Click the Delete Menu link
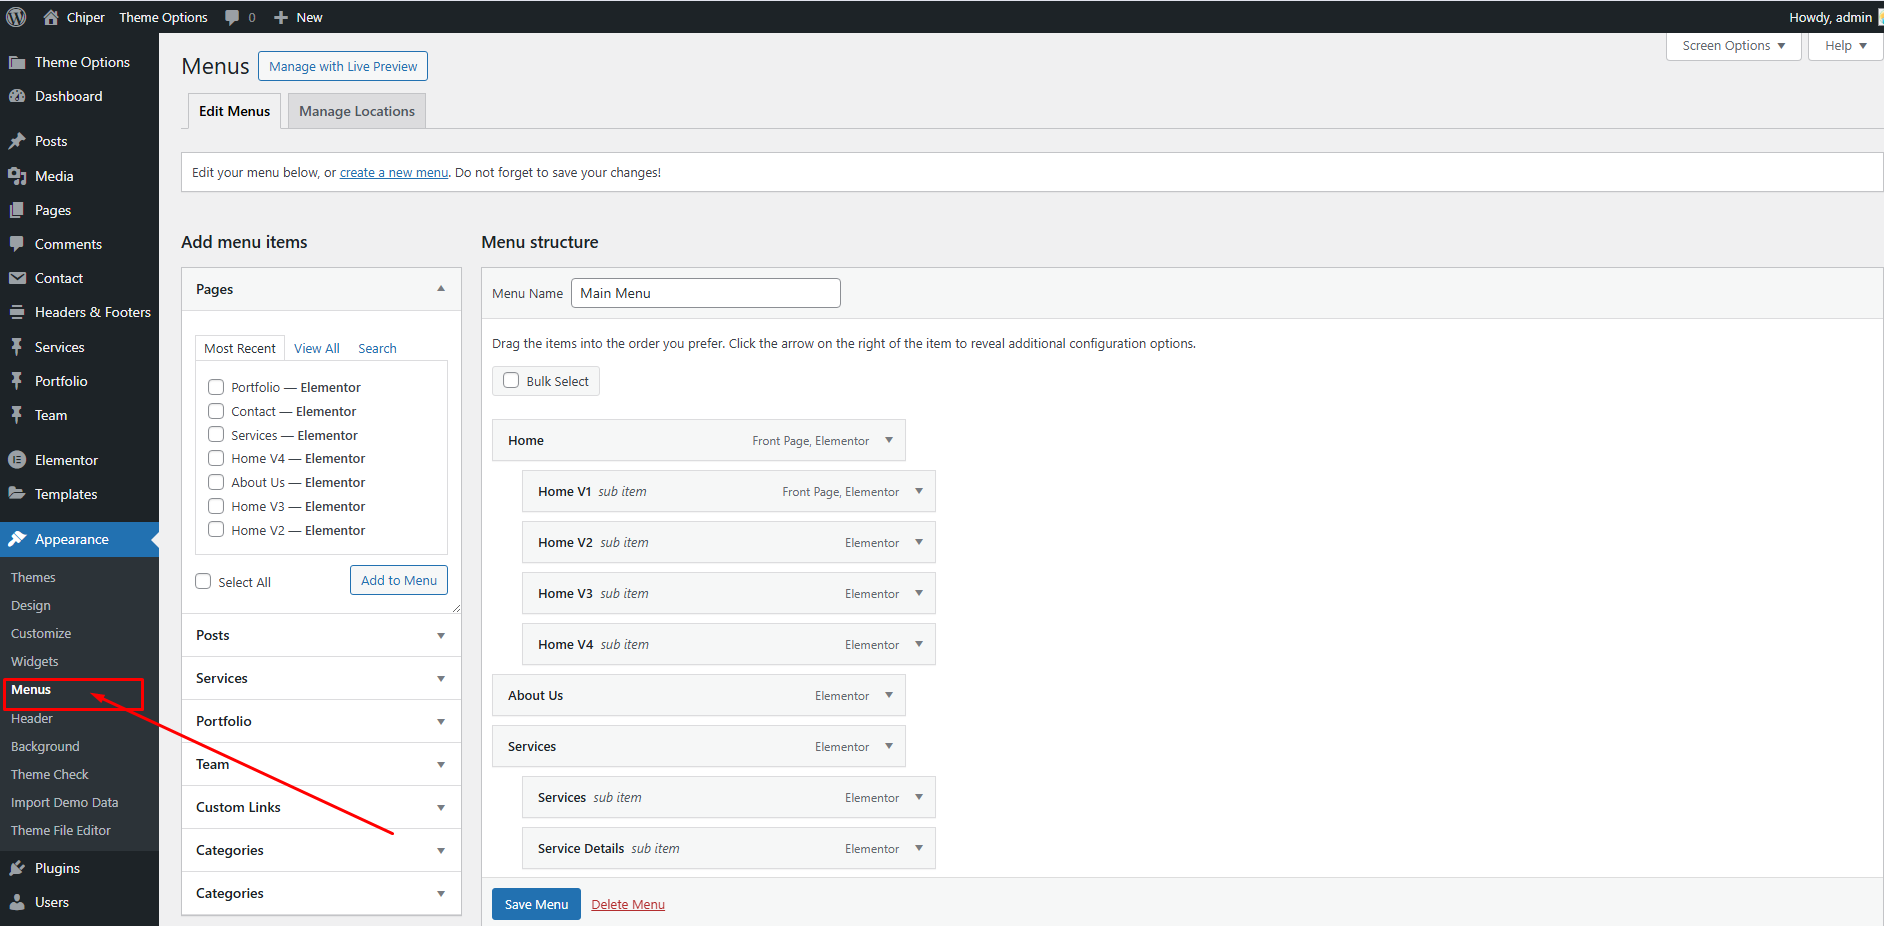Viewport: 1884px width, 926px height. 628,904
